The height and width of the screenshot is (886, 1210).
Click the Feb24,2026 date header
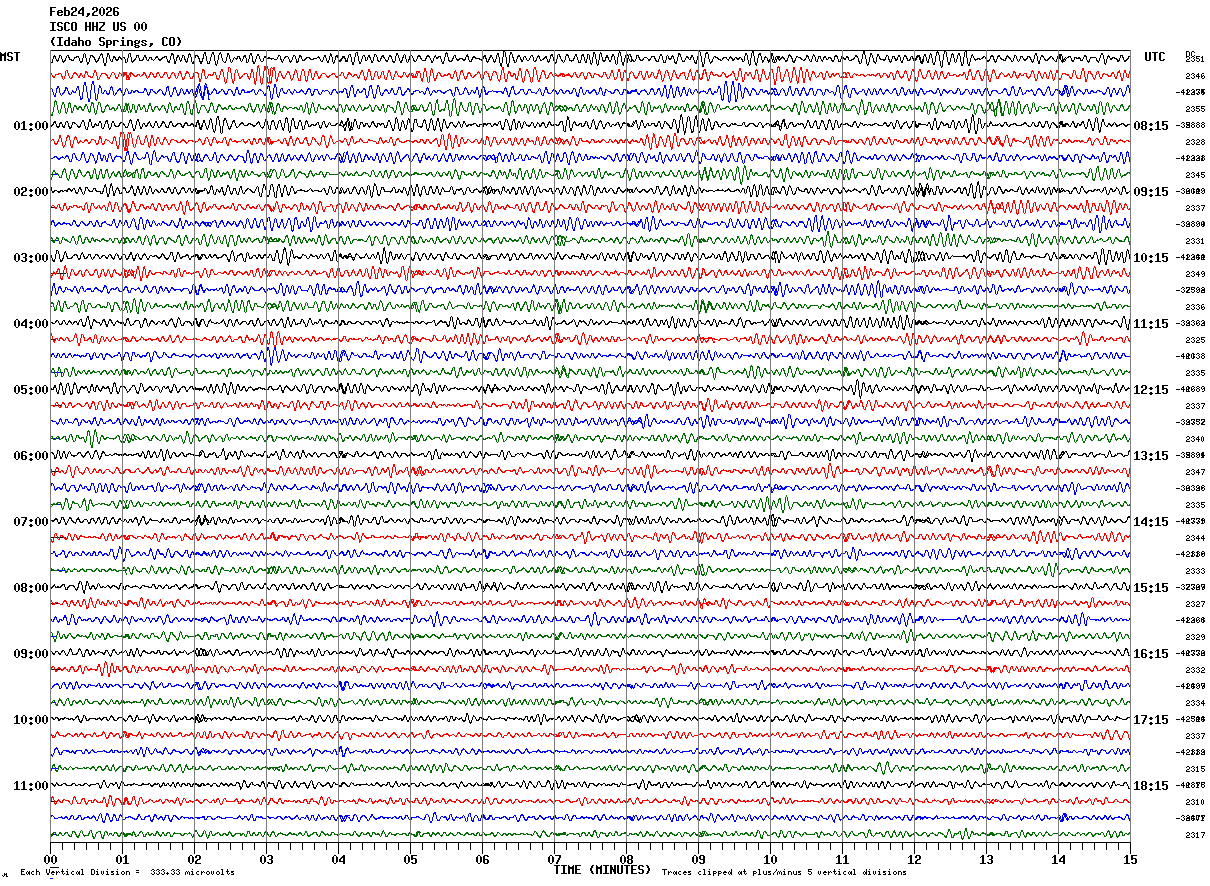pyautogui.click(x=84, y=12)
